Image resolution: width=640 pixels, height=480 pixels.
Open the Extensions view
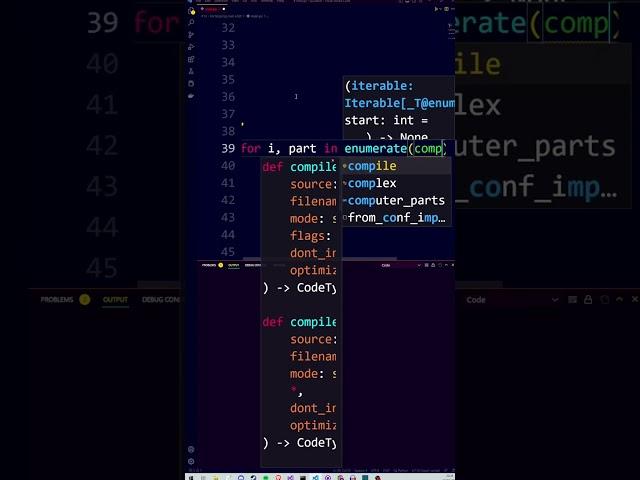tap(191, 59)
